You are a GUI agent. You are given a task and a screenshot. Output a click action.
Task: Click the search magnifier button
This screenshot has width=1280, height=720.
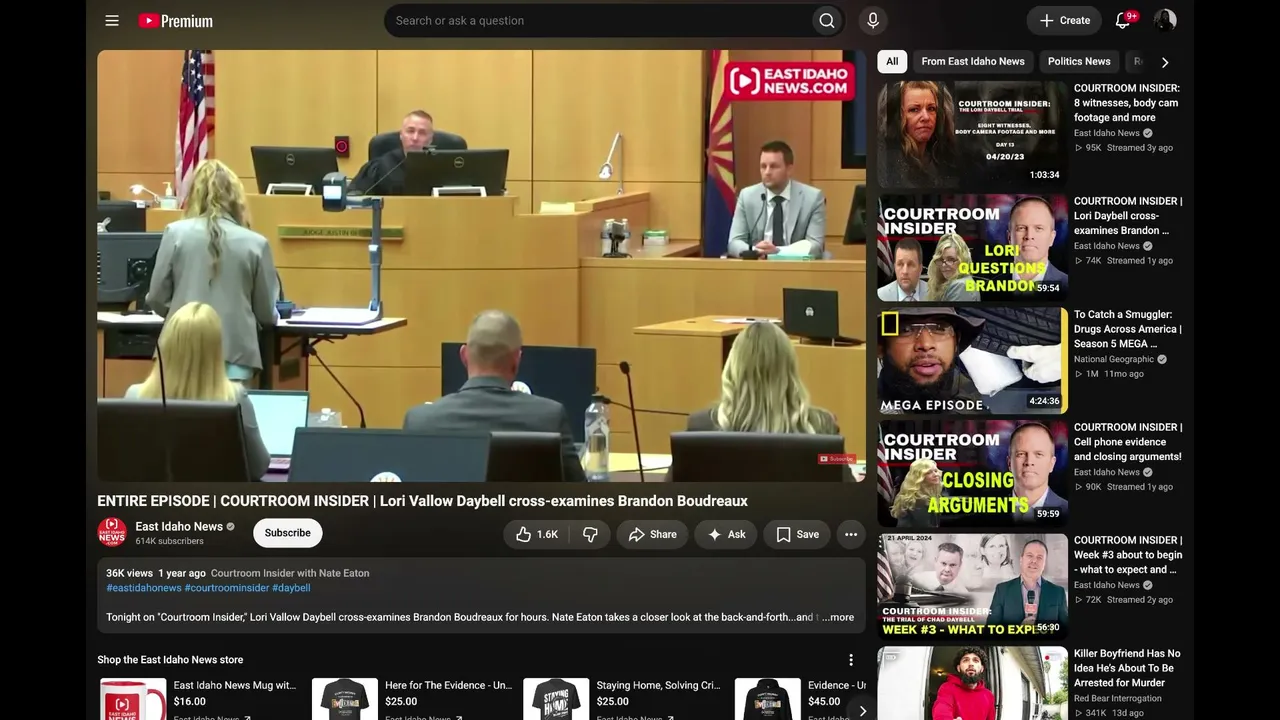coord(826,20)
